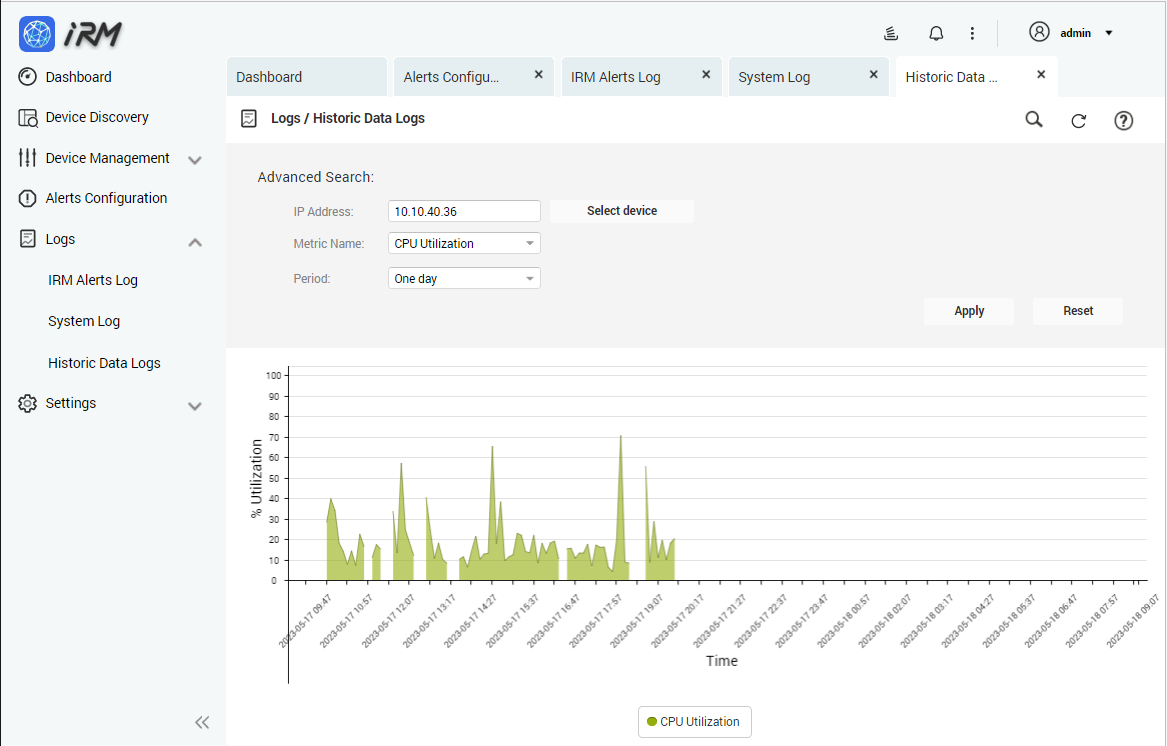Open the notifications bell icon
1167x746 pixels.
coord(935,32)
